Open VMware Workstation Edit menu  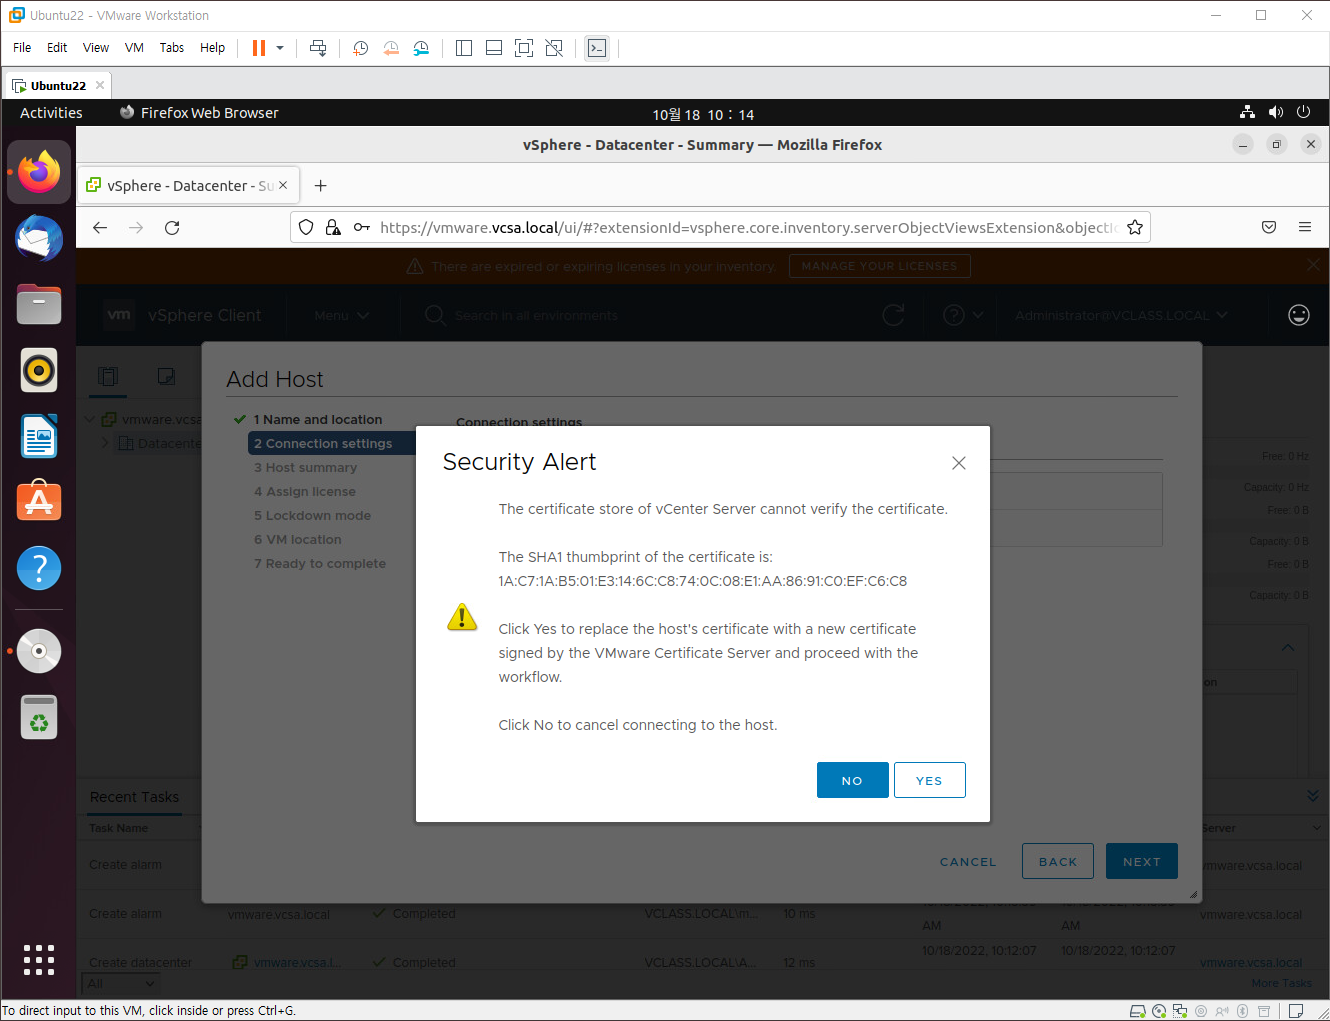57,48
